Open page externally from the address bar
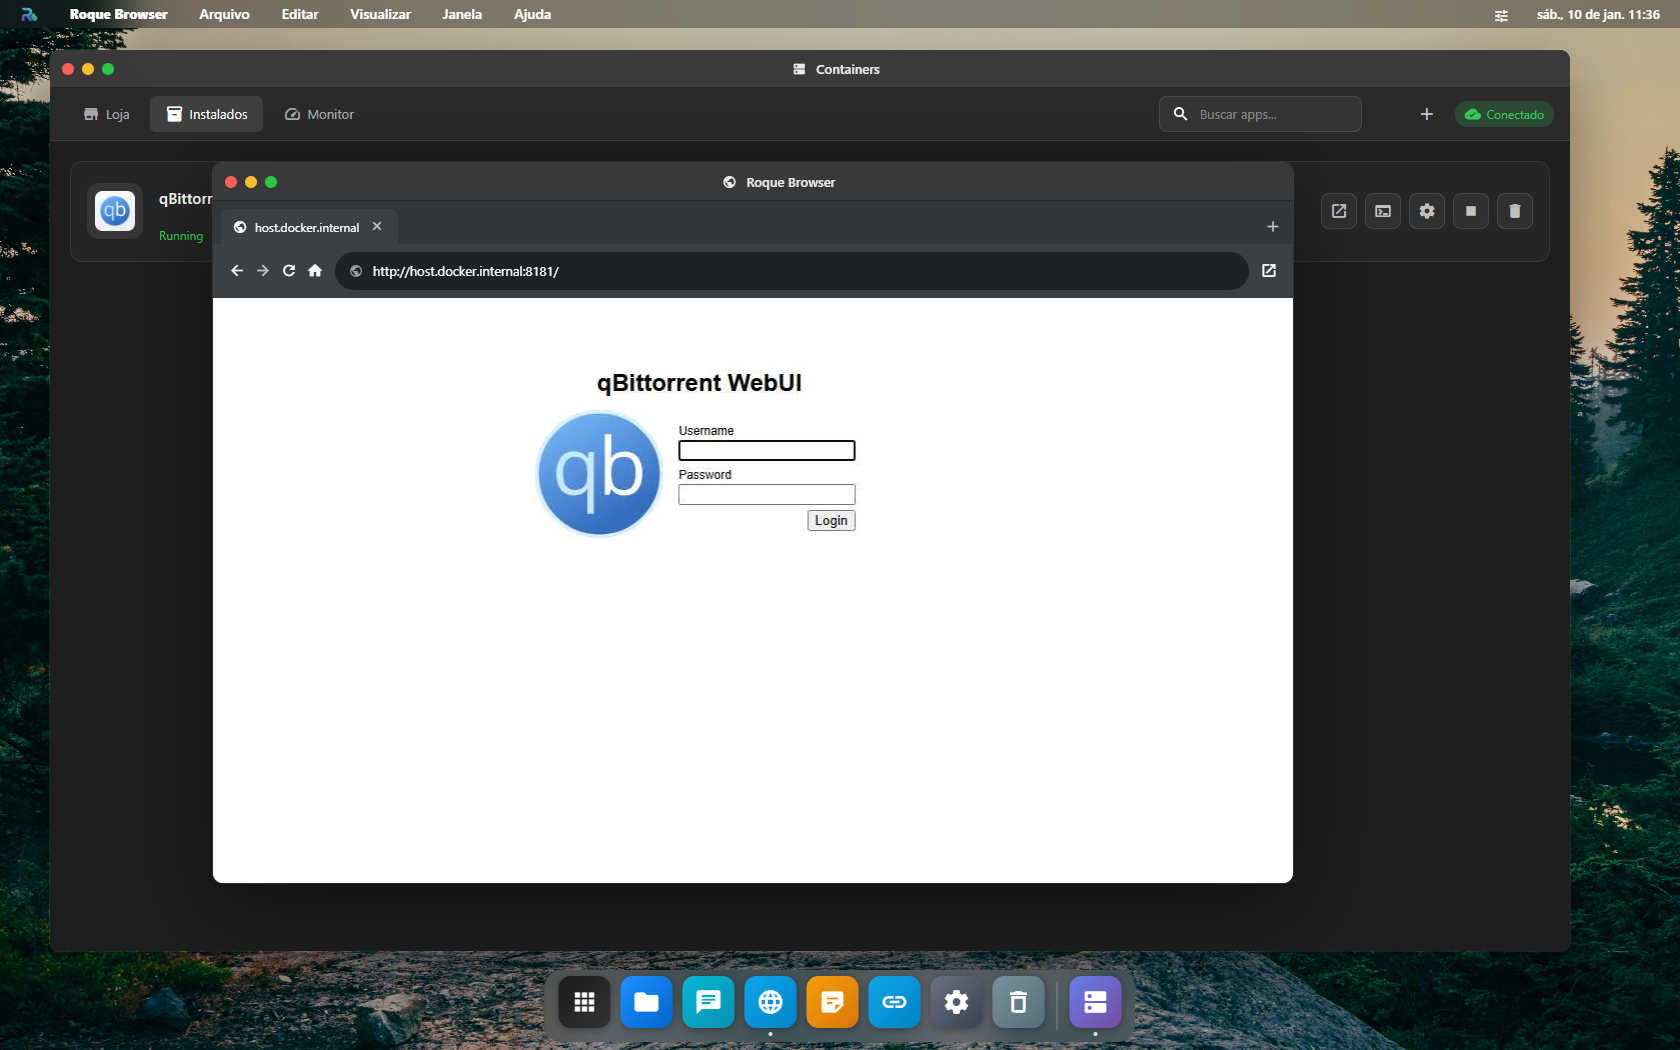The image size is (1680, 1050). tap(1268, 271)
